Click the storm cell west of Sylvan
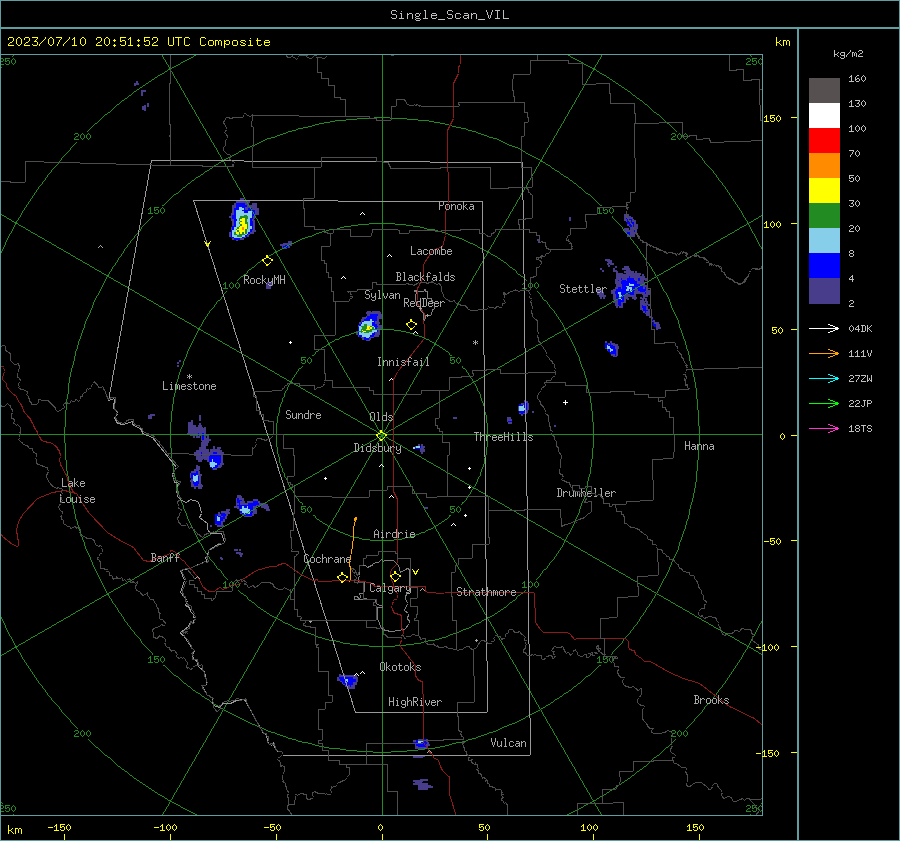 [369, 326]
